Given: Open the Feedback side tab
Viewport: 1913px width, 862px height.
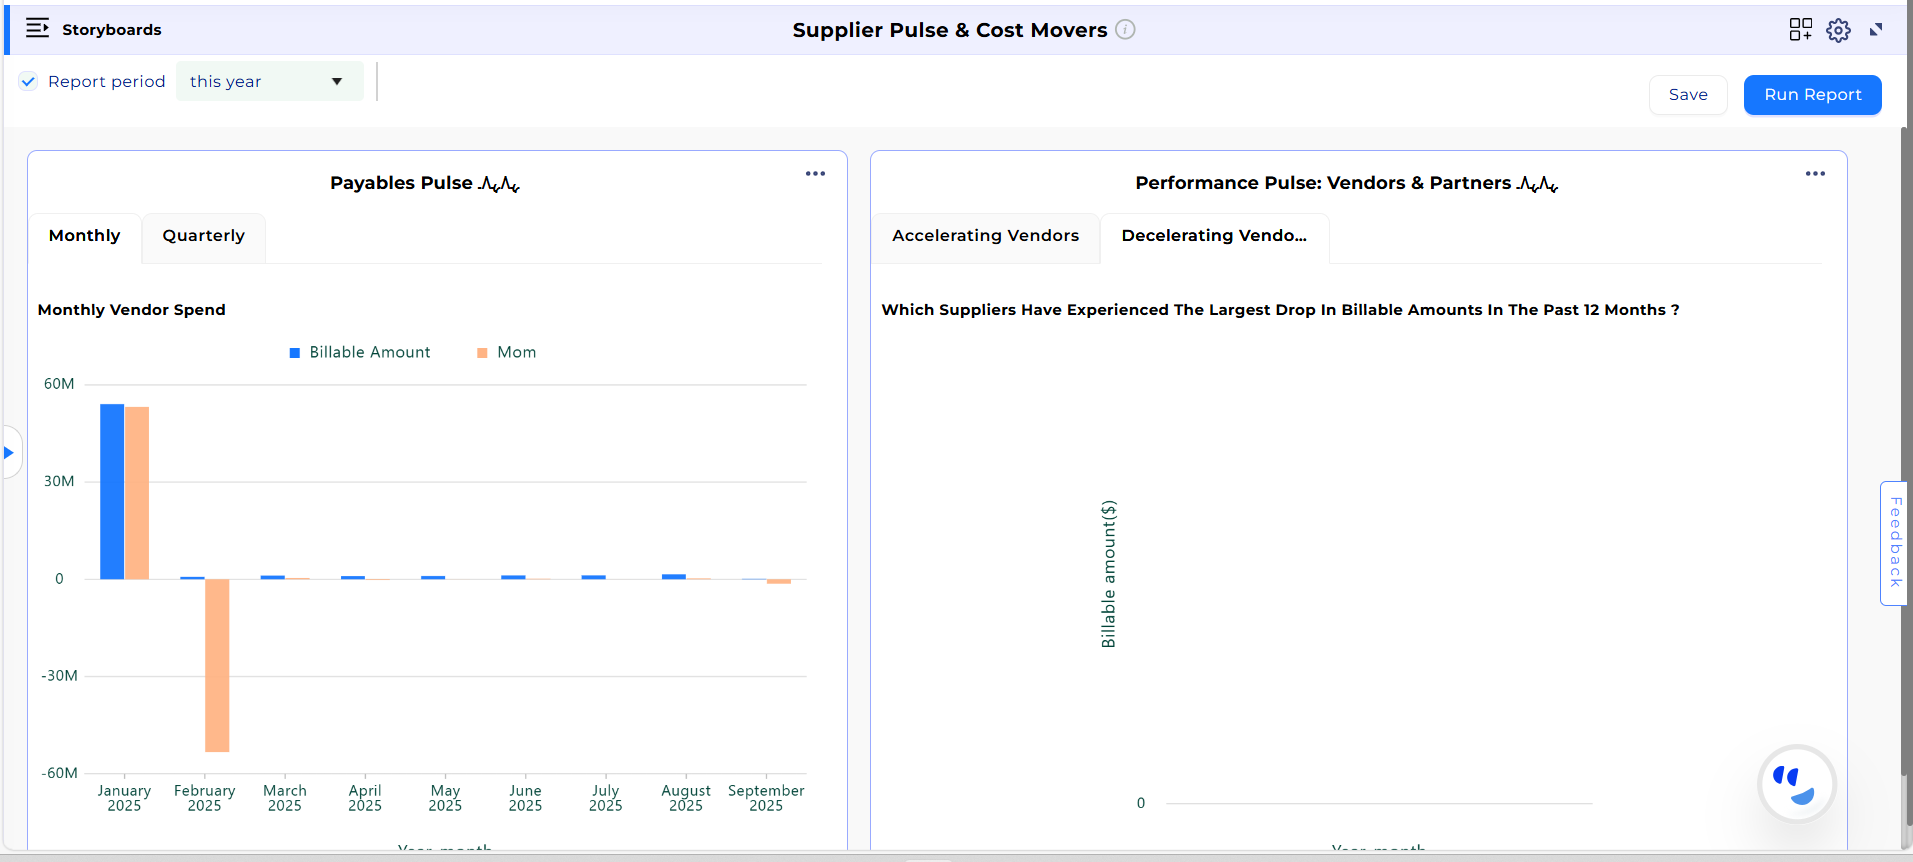Looking at the screenshot, I should (x=1895, y=543).
